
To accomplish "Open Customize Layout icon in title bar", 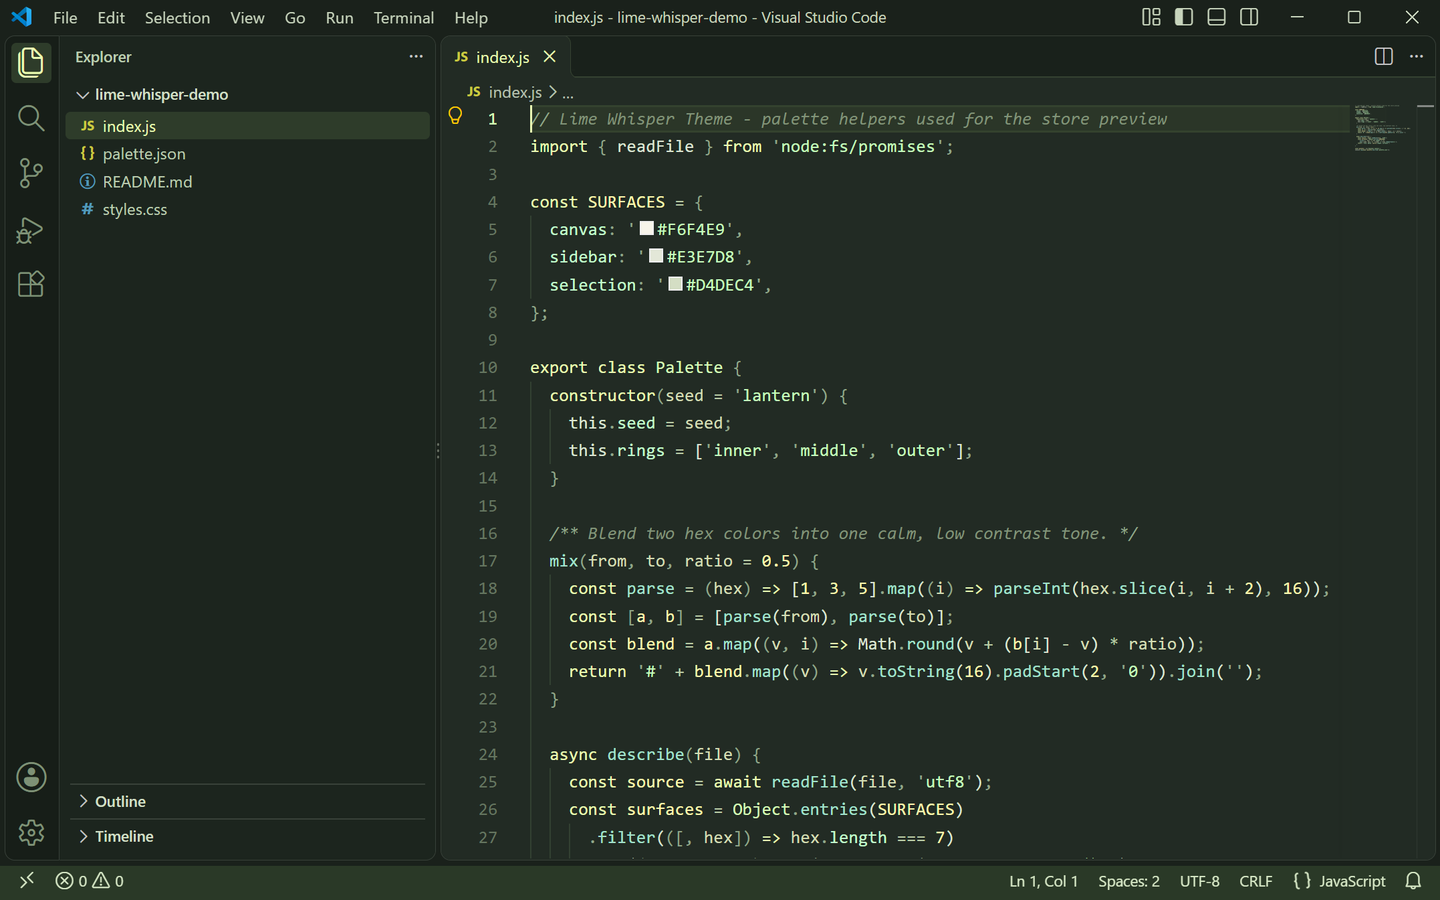I will click(x=1152, y=17).
